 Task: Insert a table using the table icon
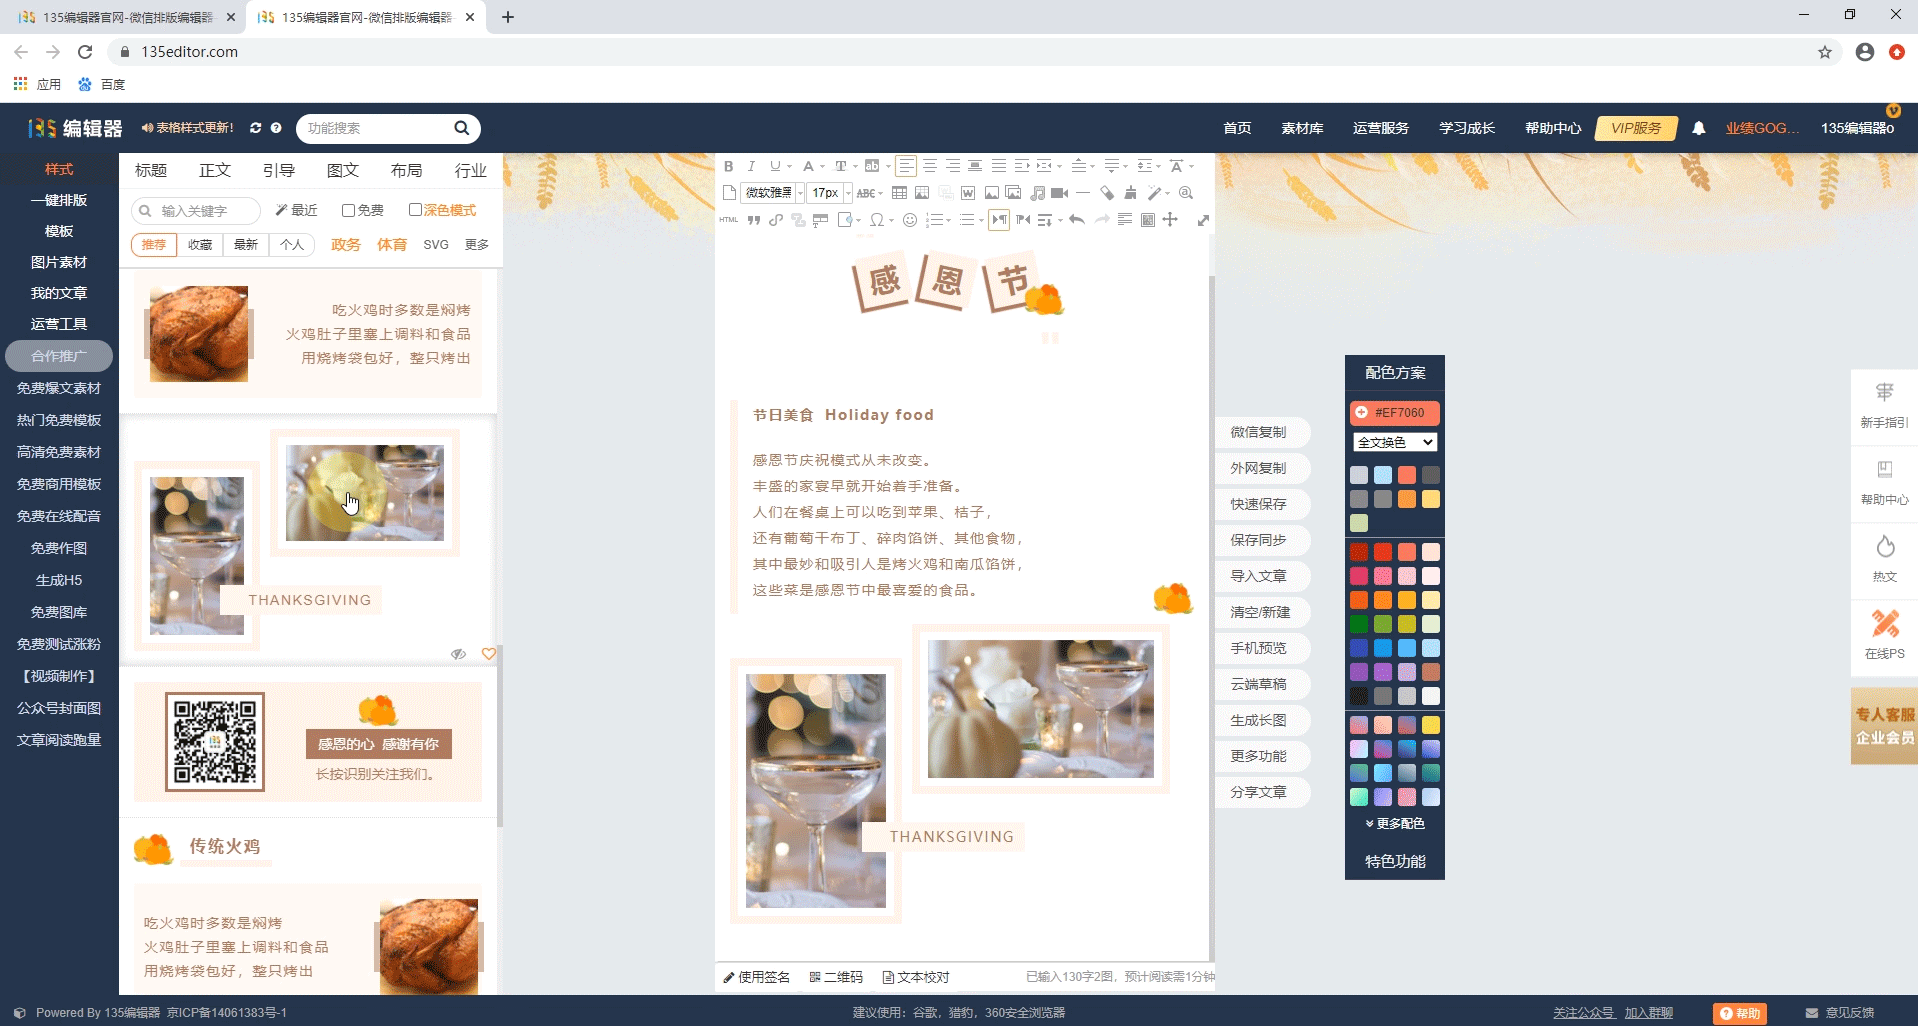pyautogui.click(x=899, y=193)
